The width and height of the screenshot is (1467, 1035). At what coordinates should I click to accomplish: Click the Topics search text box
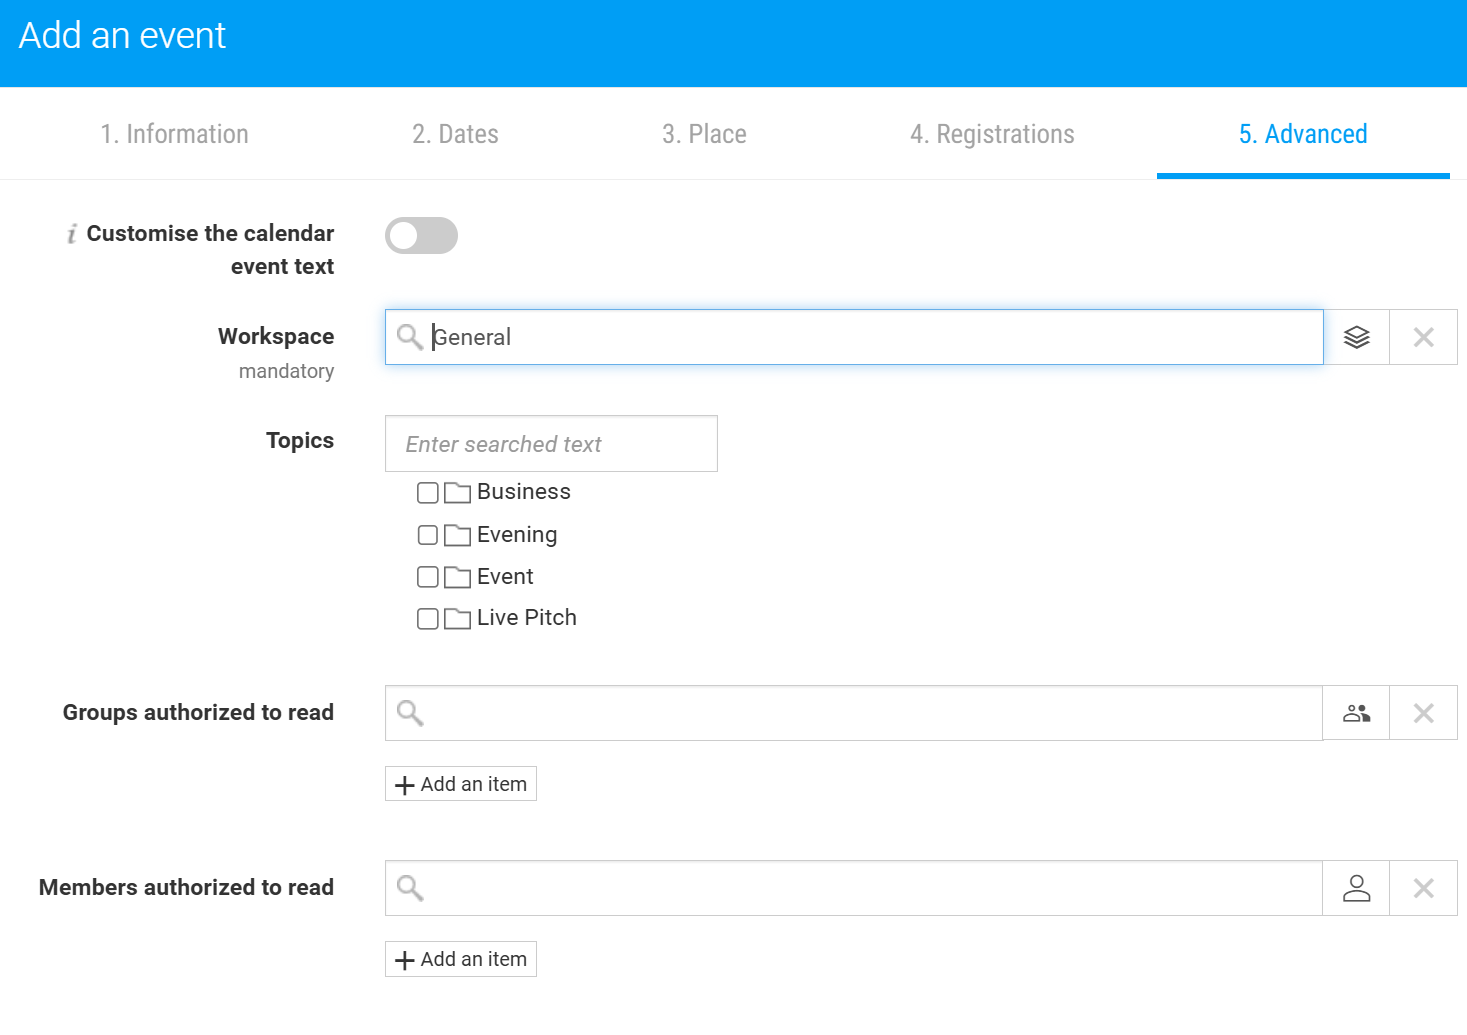(x=551, y=444)
